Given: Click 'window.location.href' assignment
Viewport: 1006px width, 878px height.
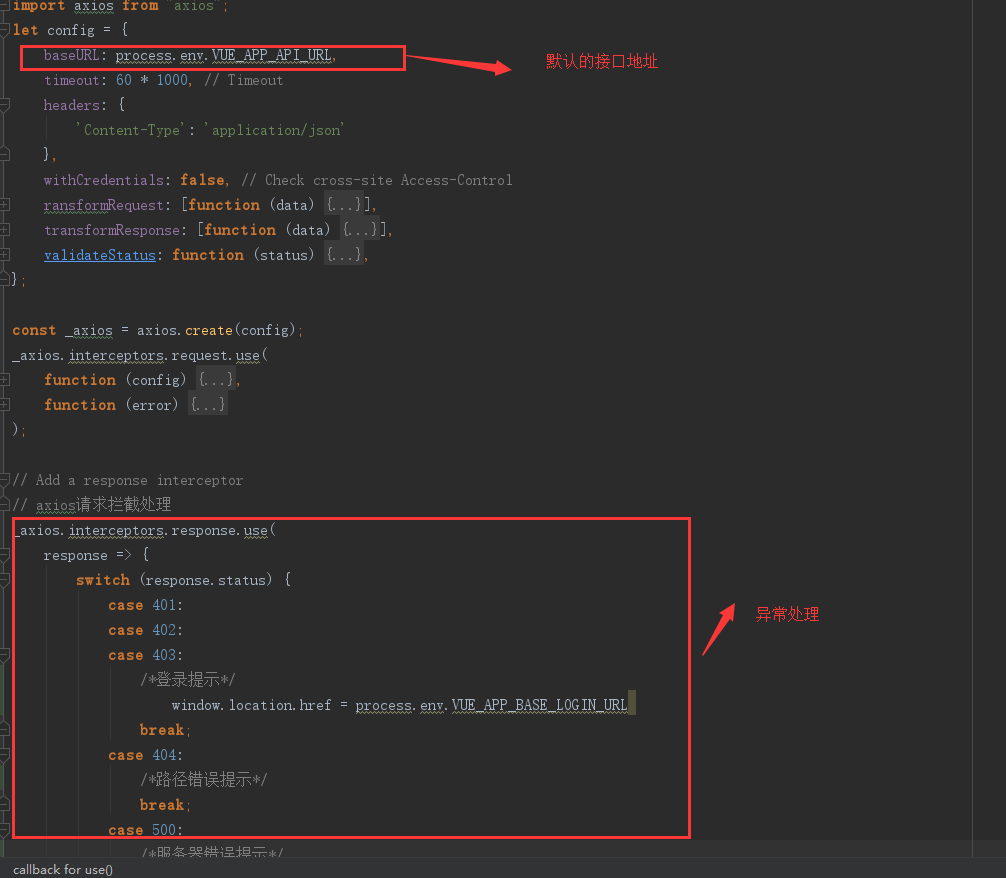Looking at the screenshot, I should click(x=252, y=705).
